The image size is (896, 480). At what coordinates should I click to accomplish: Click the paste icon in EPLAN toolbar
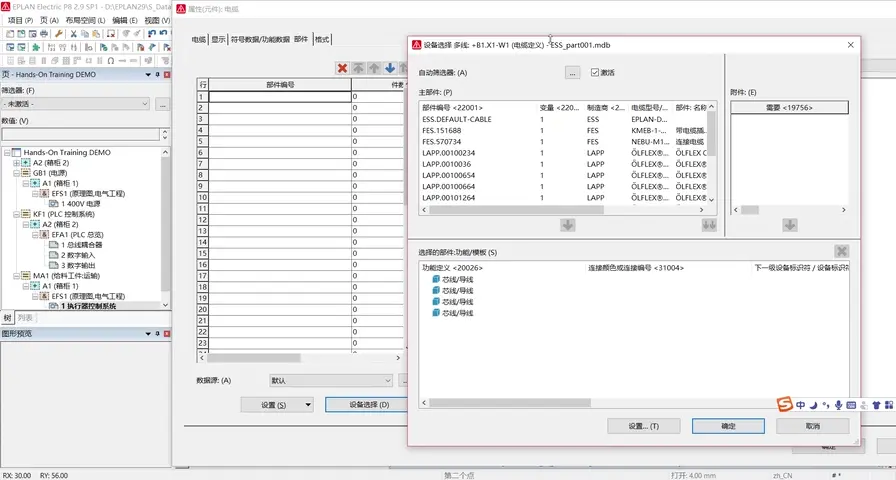tap(96, 34)
